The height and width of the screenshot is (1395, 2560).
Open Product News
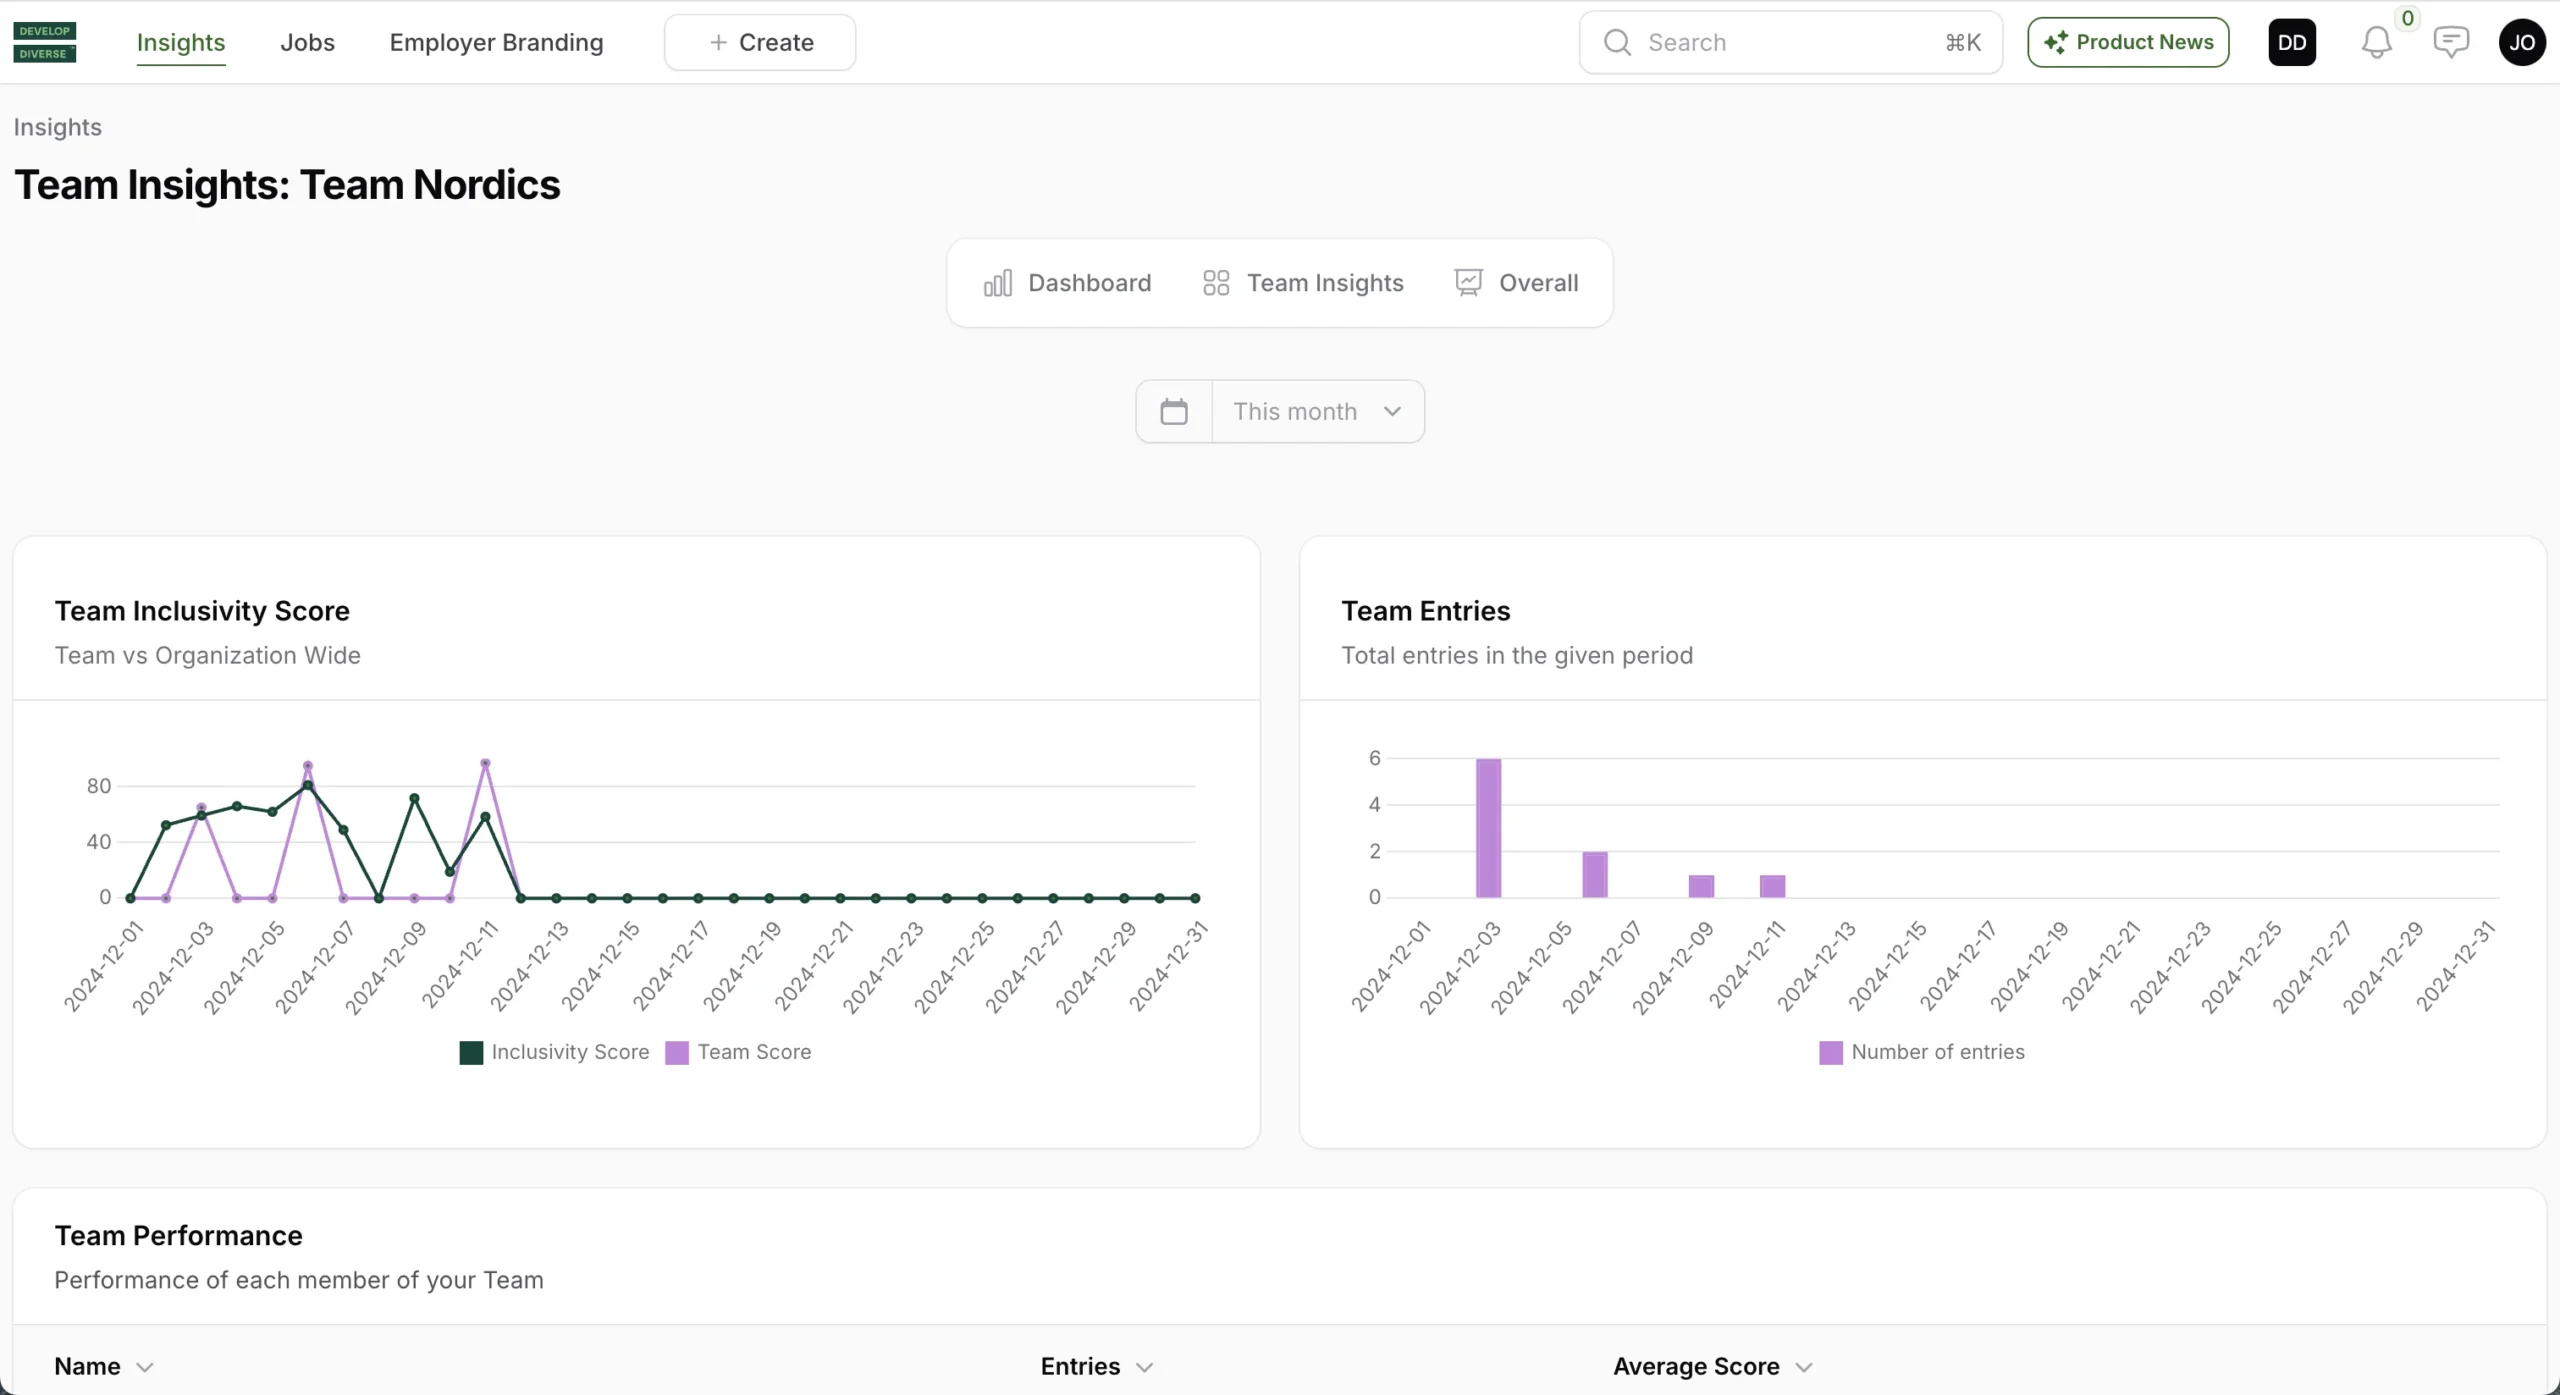(2128, 42)
